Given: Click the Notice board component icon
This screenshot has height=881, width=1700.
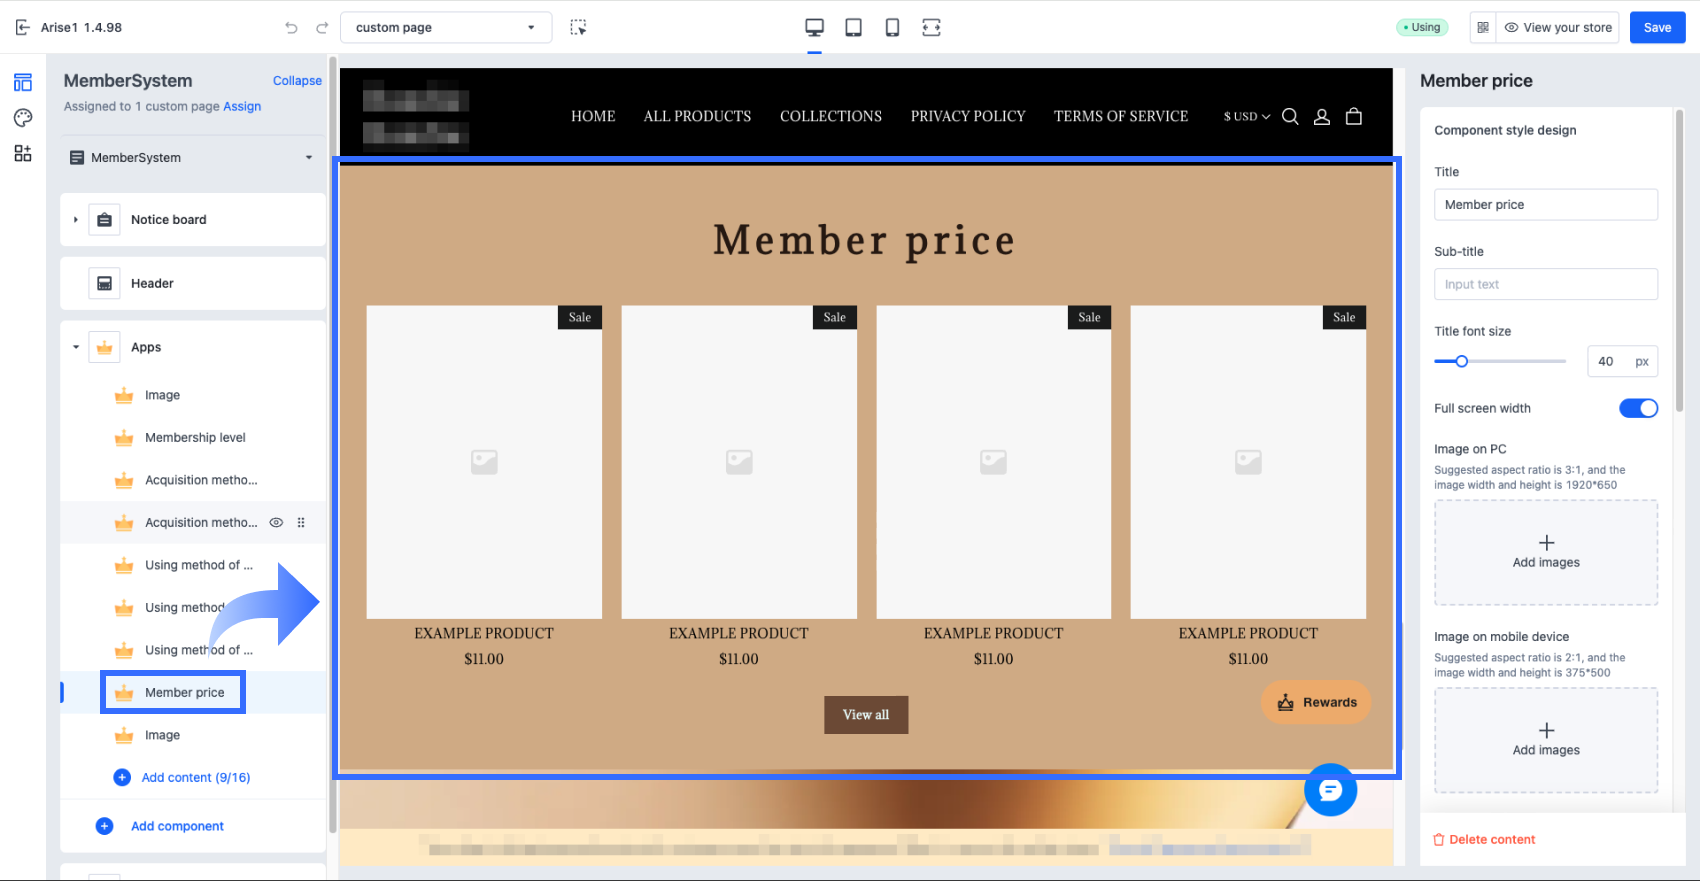Looking at the screenshot, I should click(104, 220).
